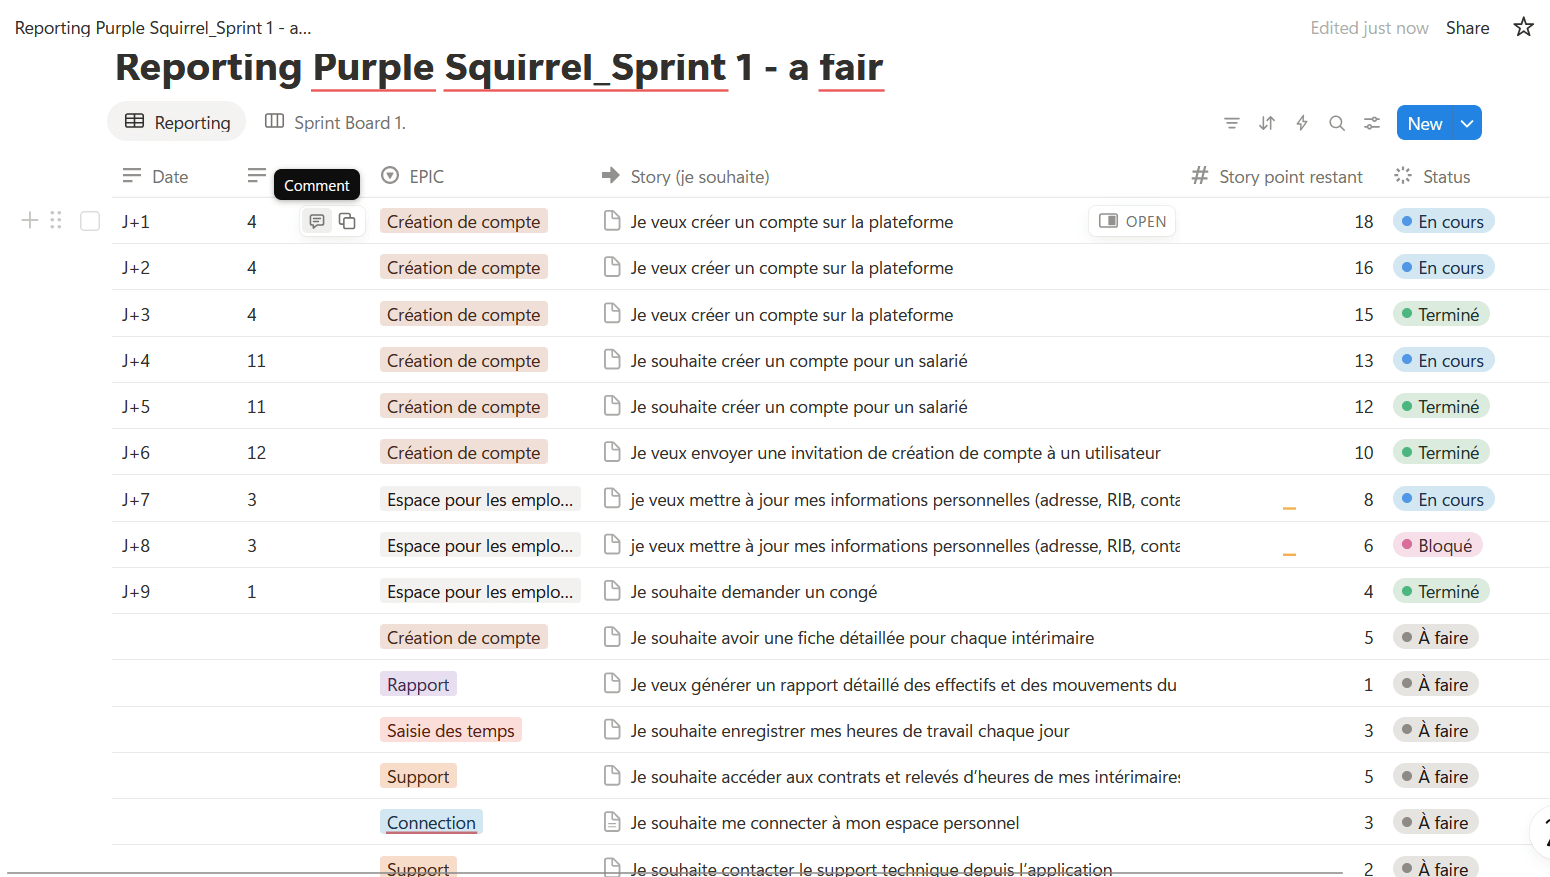Click the duplicate icon next to Comment
The image size is (1550, 877).
point(347,220)
